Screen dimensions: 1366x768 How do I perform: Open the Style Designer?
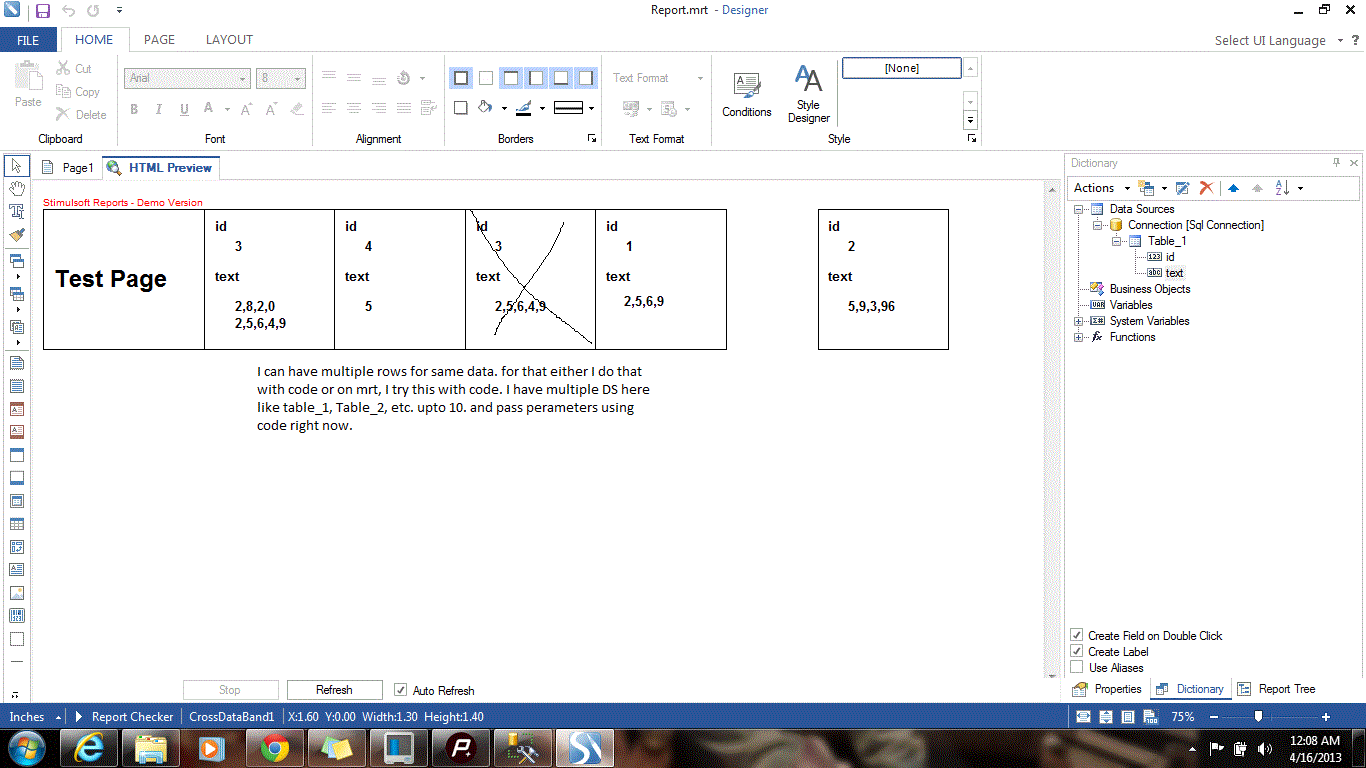(x=808, y=94)
